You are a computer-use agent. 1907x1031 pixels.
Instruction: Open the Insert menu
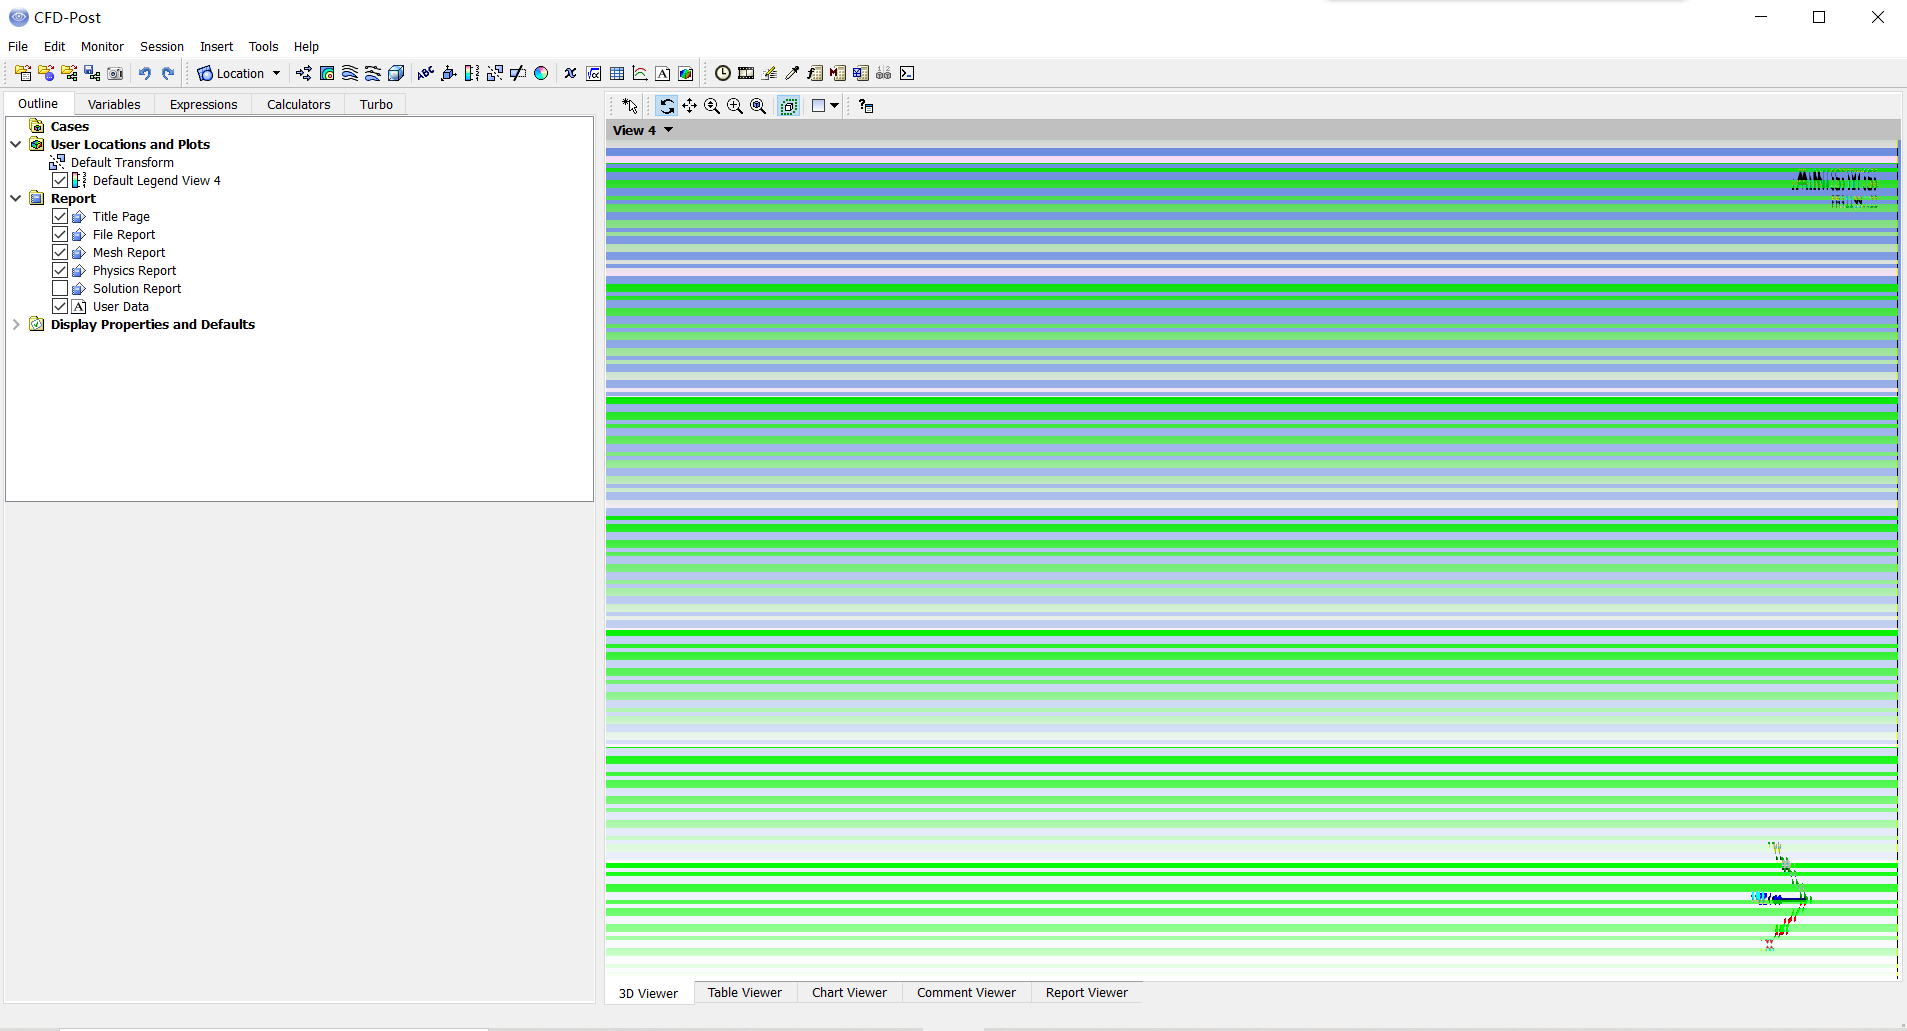[216, 47]
